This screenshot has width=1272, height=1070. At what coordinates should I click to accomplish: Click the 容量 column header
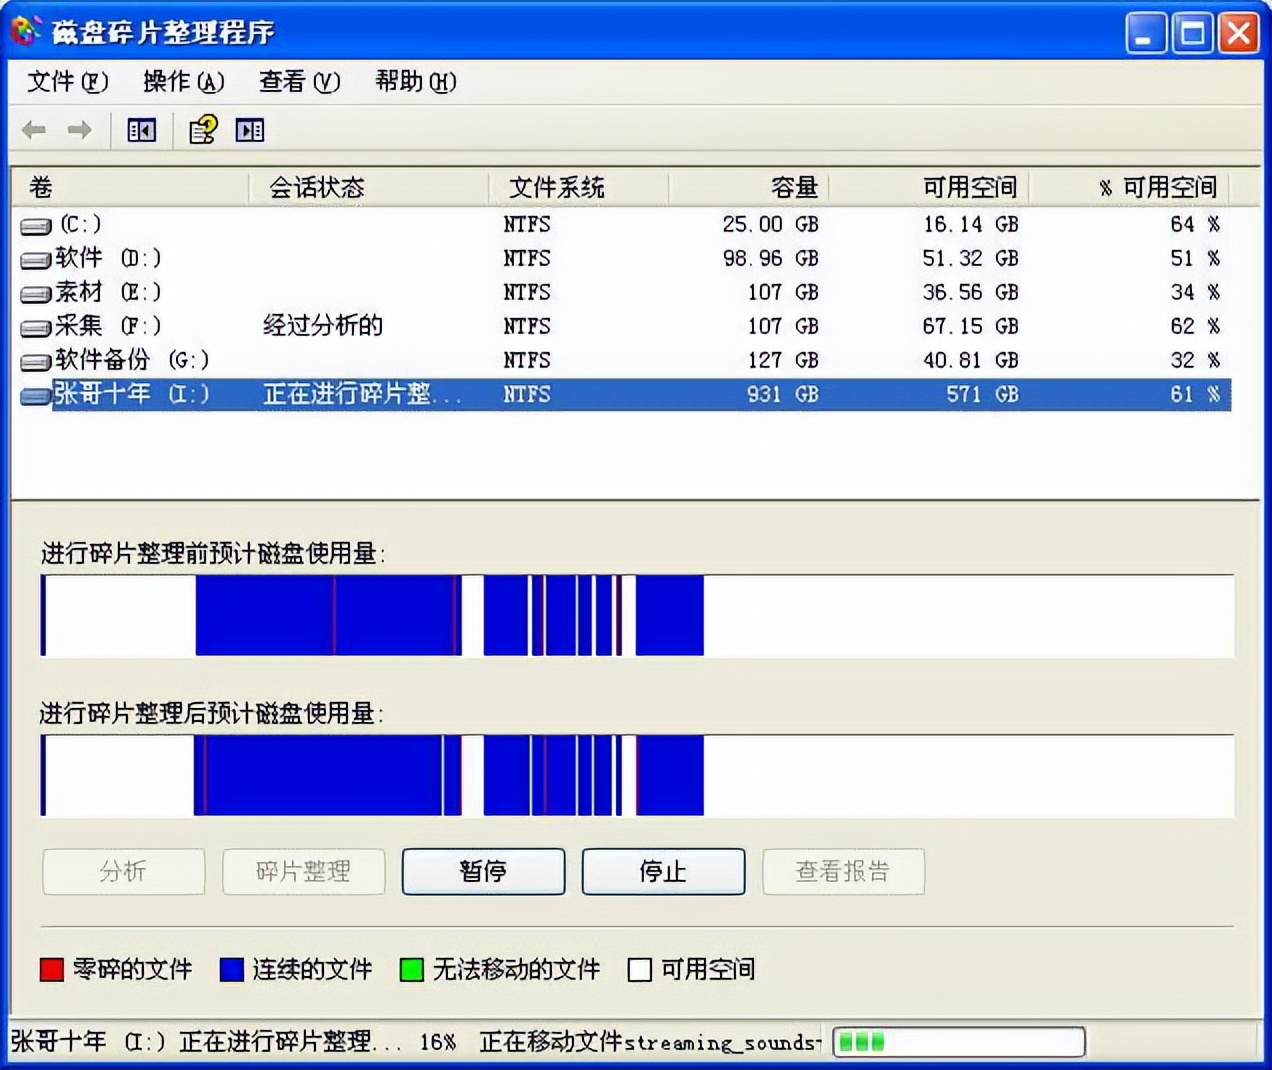click(x=792, y=187)
